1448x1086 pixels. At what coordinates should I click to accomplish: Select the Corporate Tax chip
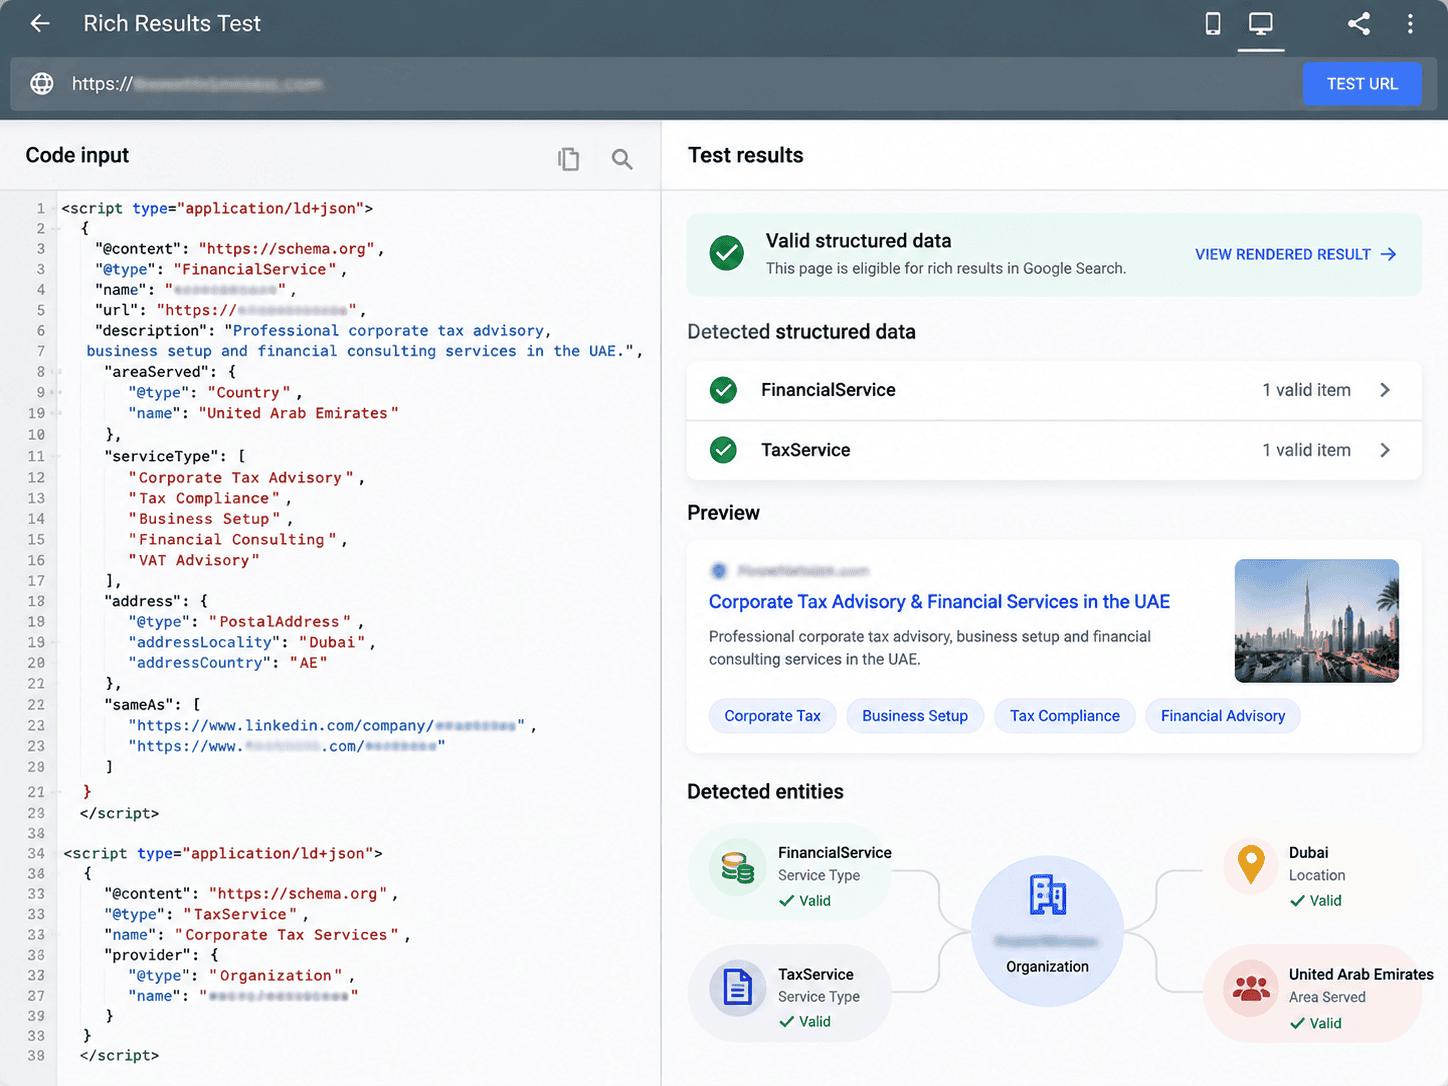click(772, 716)
